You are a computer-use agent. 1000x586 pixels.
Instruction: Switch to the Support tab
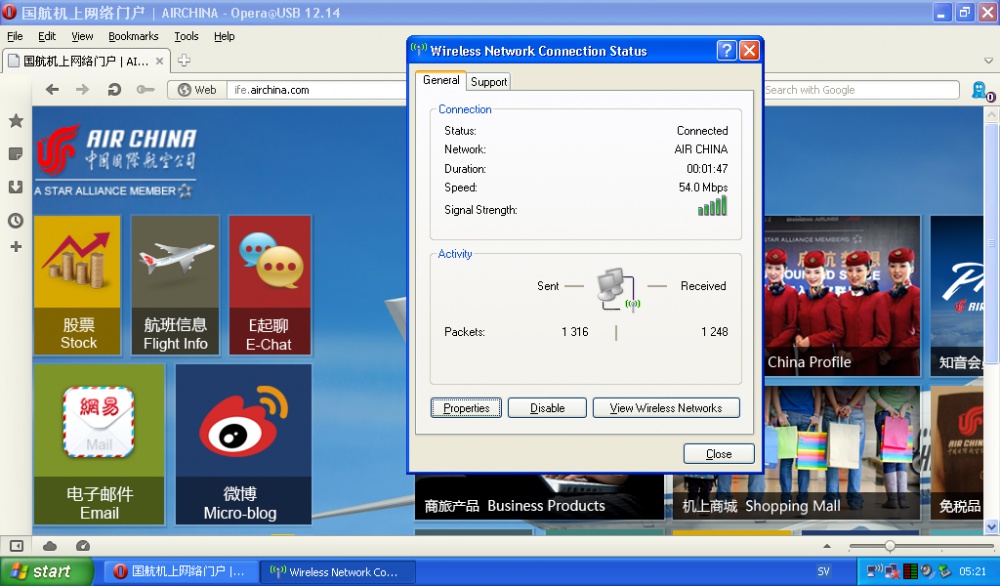[x=489, y=82]
